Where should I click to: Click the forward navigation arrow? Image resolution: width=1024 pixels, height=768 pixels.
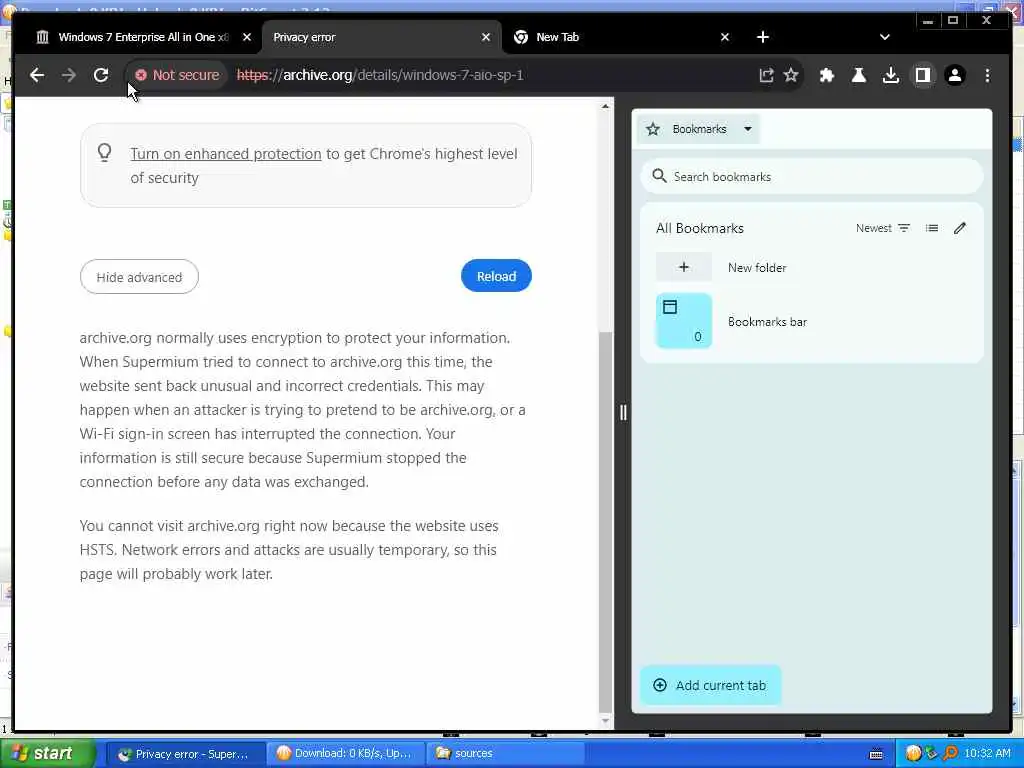69,75
